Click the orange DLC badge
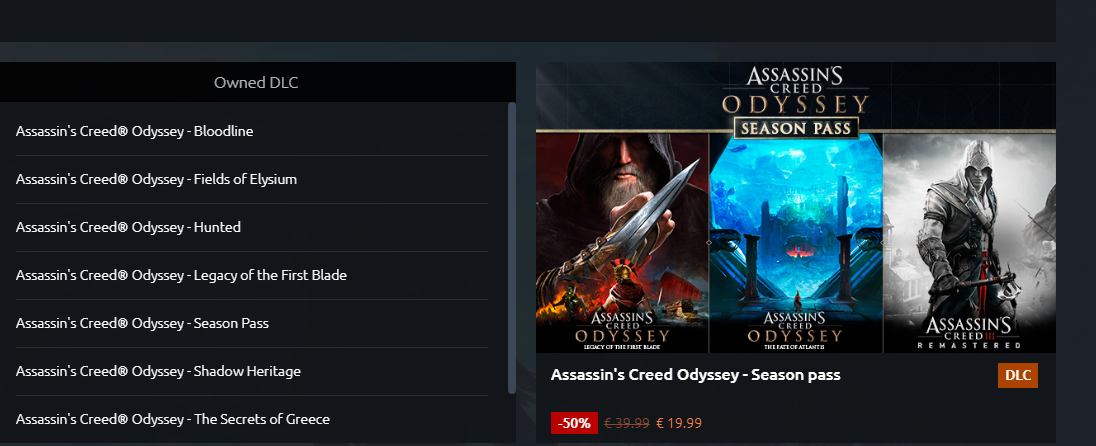The width and height of the screenshot is (1096, 446). tap(1018, 375)
